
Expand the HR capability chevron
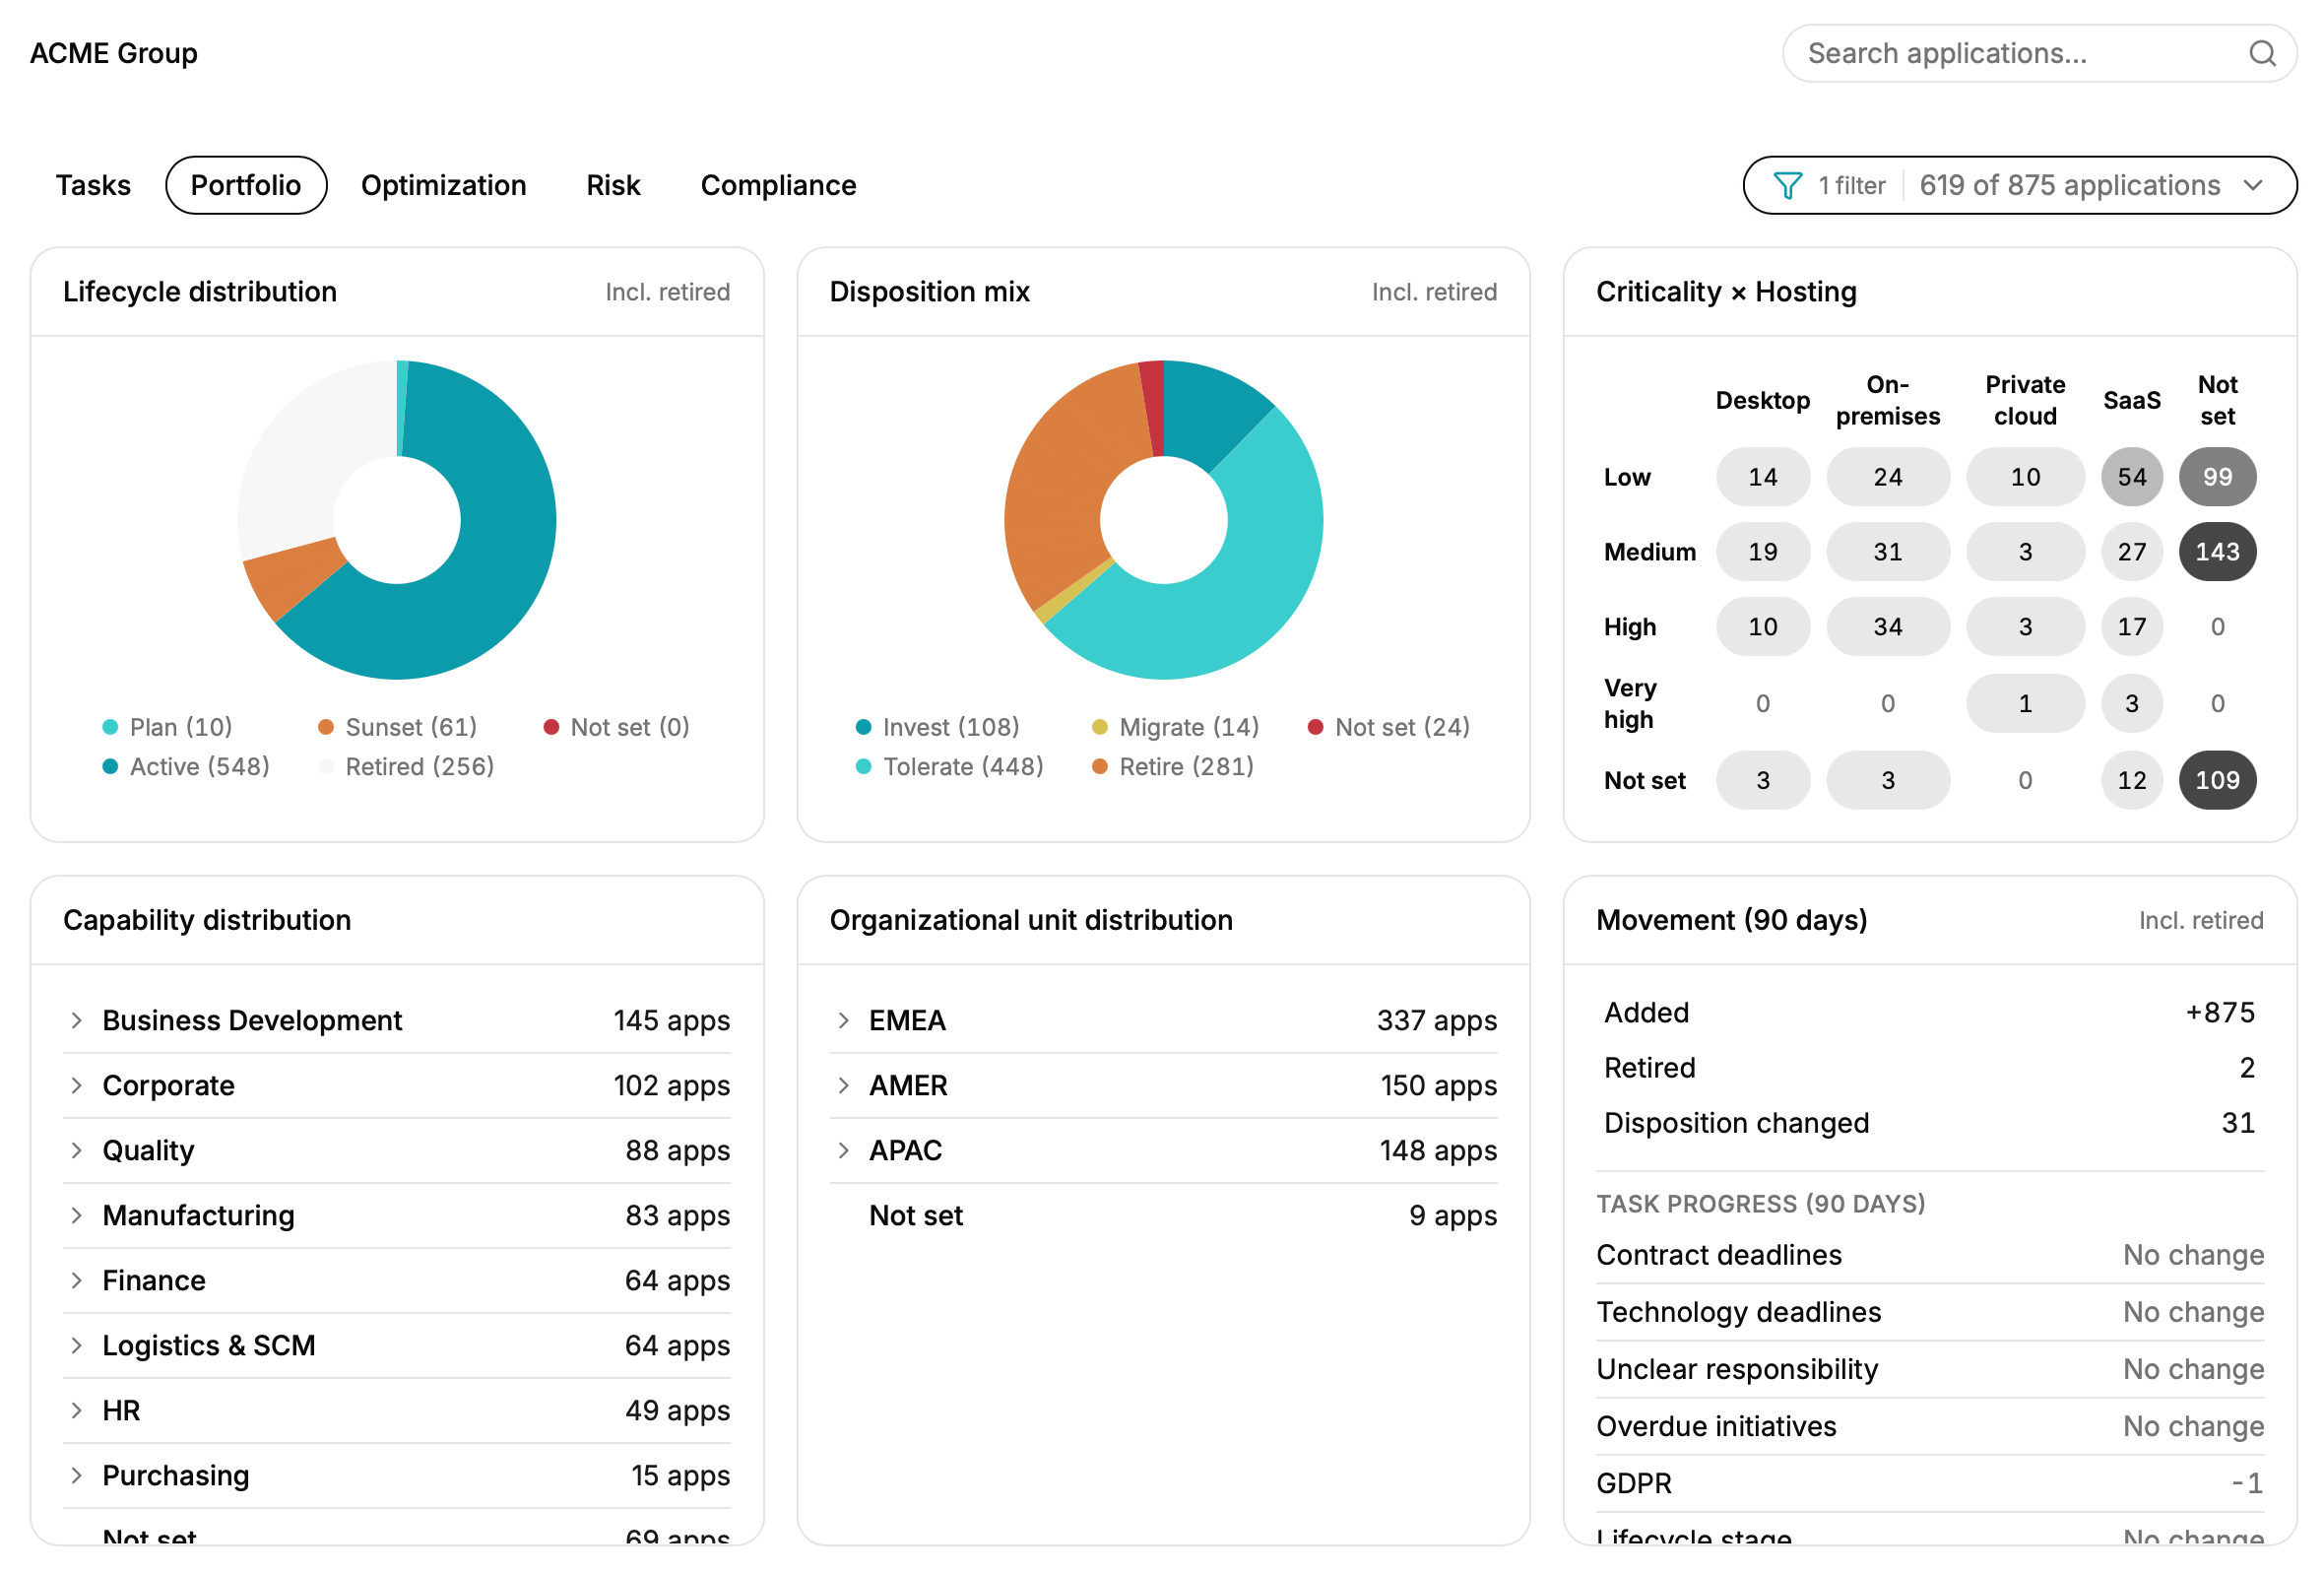[77, 1410]
